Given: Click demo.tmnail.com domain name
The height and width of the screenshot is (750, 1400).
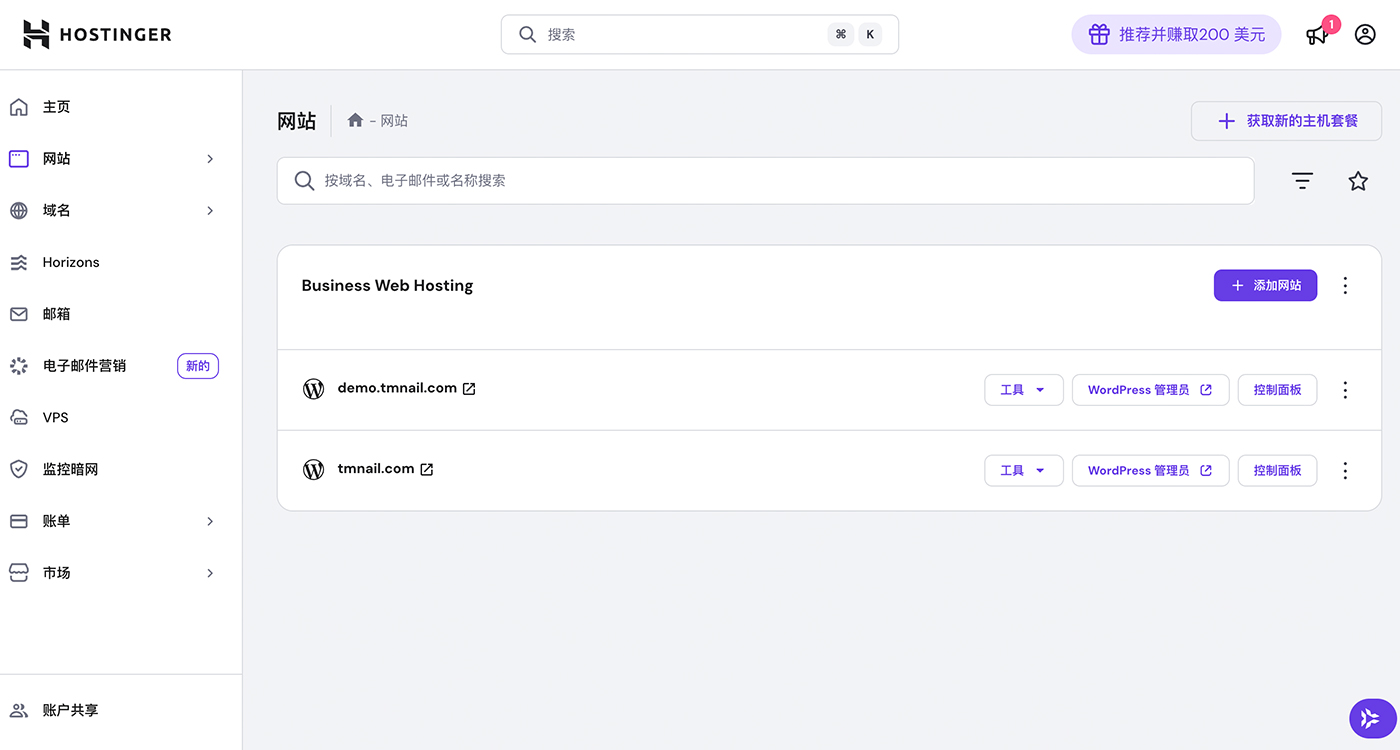Looking at the screenshot, I should pos(397,388).
